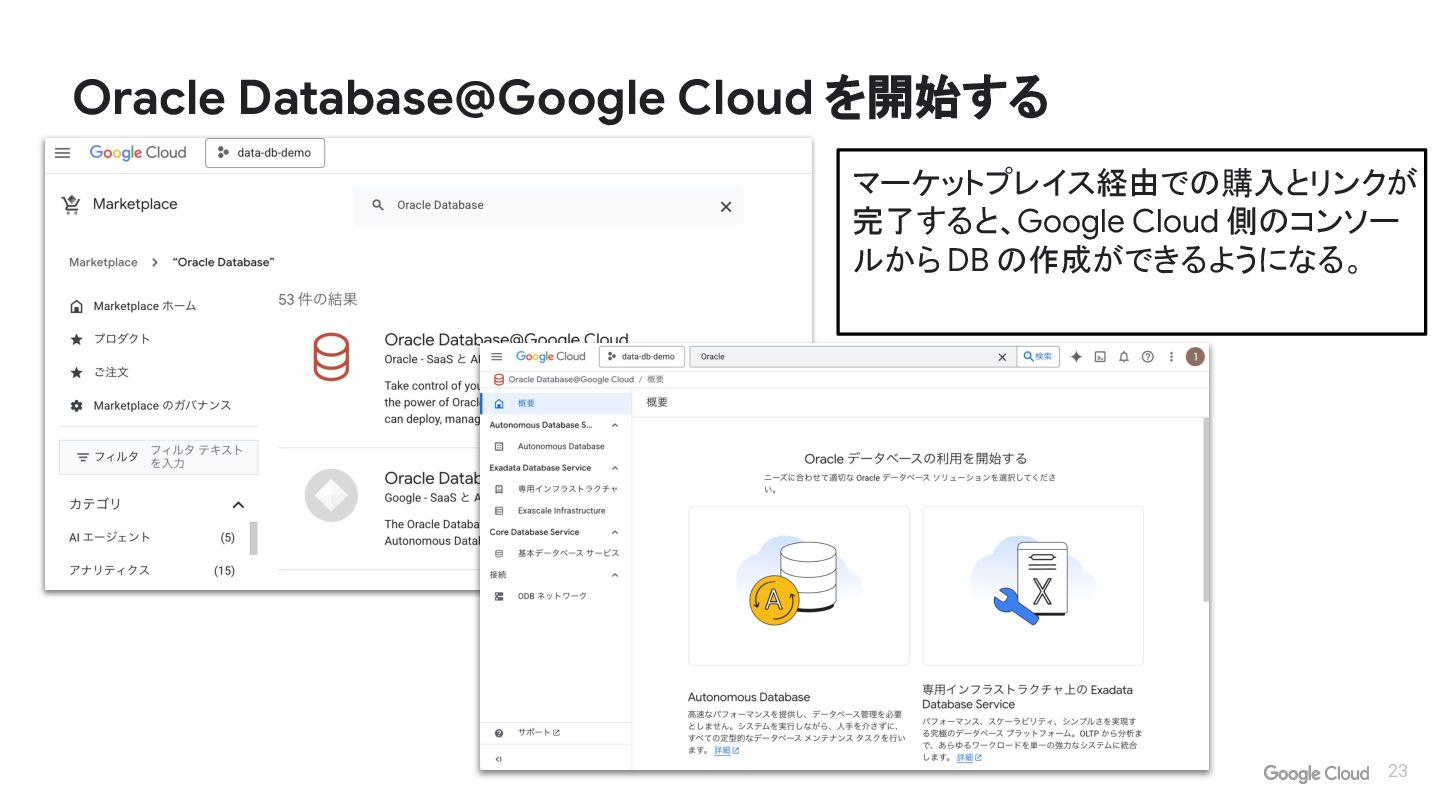
Task: Click the grey diamond product logo thumbnail
Action: (331, 495)
